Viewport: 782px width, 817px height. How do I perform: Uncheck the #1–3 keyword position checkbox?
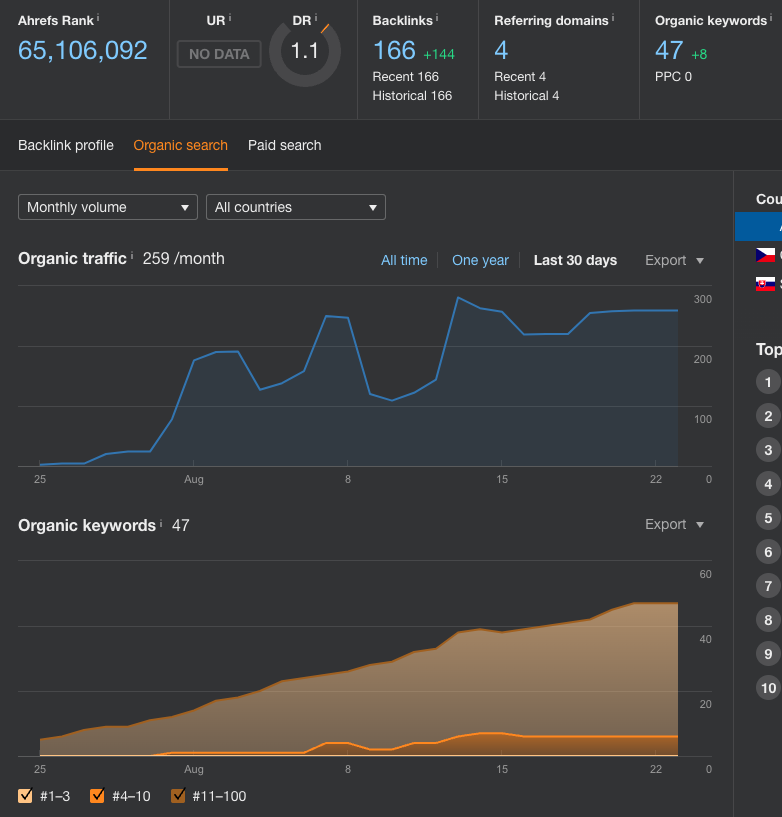[x=25, y=796]
